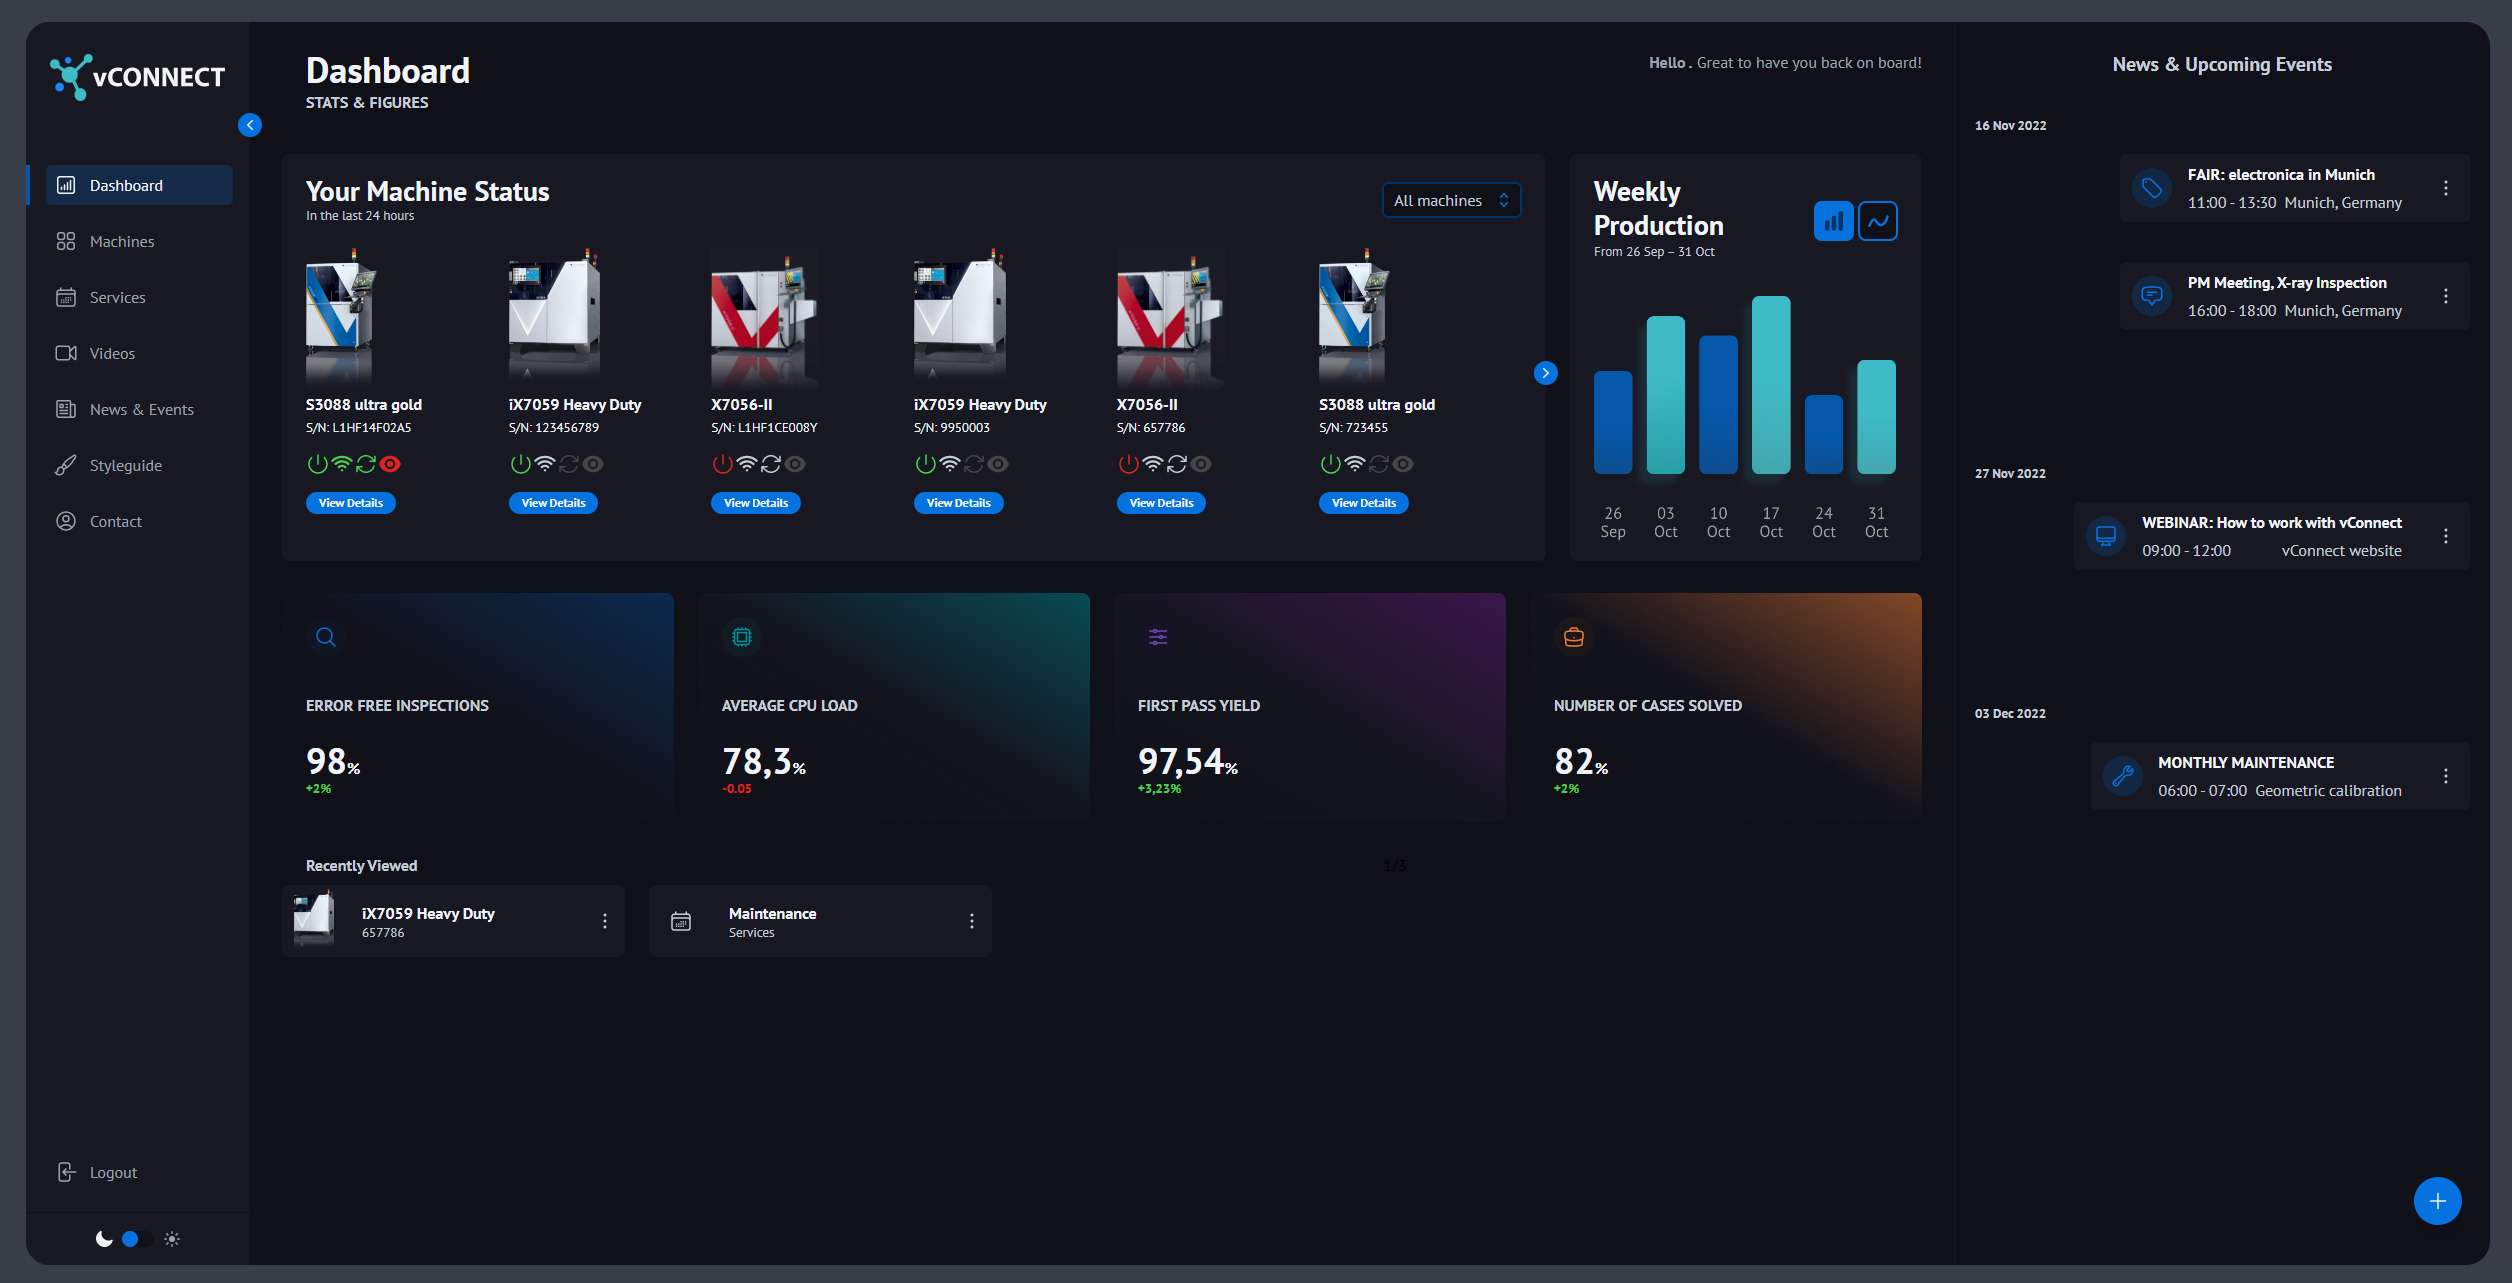This screenshot has width=2512, height=1283.
Task: Toggle red eye icon on first S3088
Action: (x=391, y=464)
